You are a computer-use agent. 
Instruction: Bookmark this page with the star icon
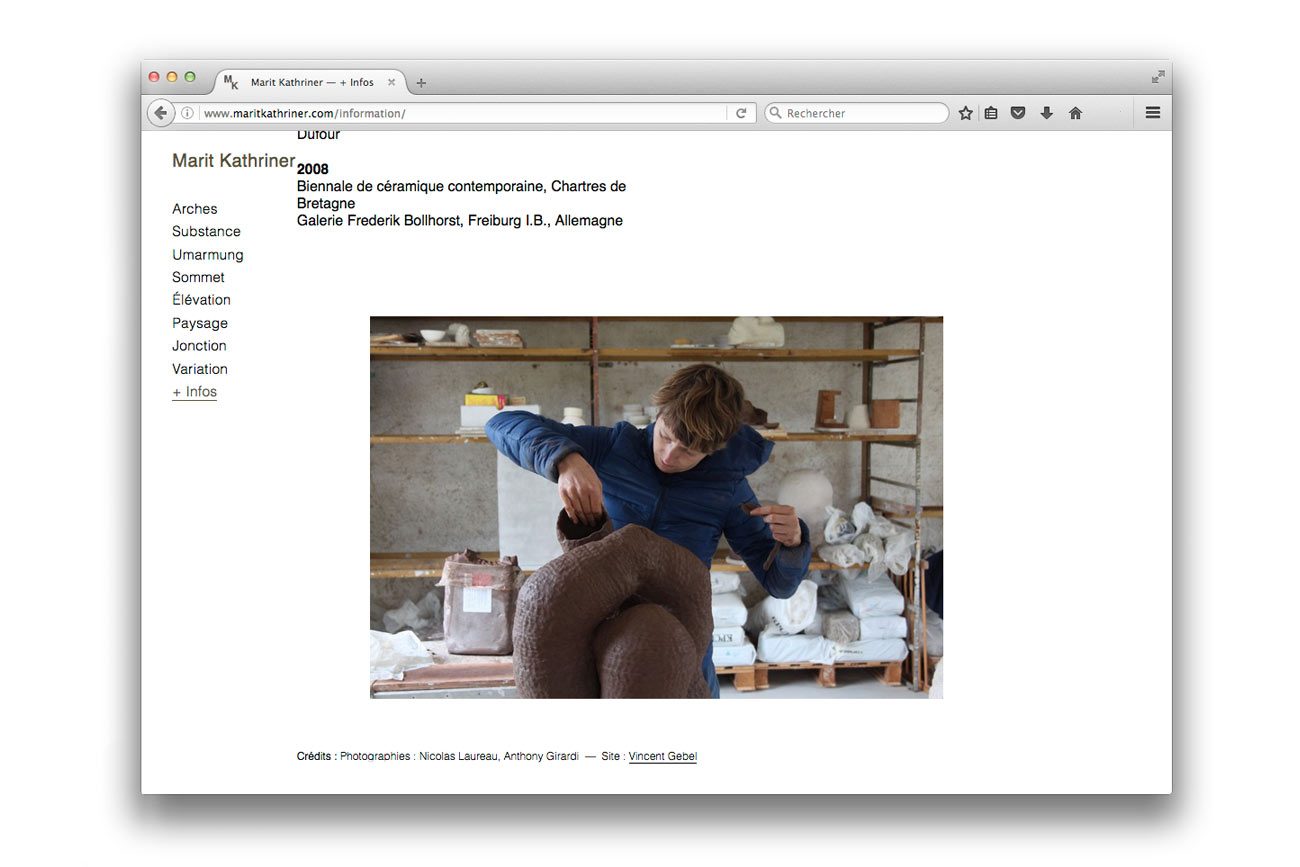[x=965, y=113]
